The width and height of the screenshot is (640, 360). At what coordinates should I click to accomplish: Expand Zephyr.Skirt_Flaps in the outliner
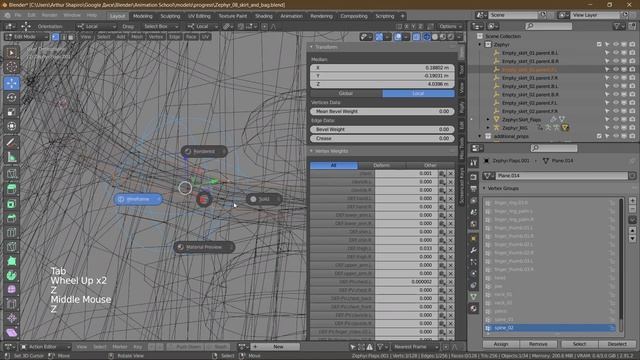click(488, 120)
